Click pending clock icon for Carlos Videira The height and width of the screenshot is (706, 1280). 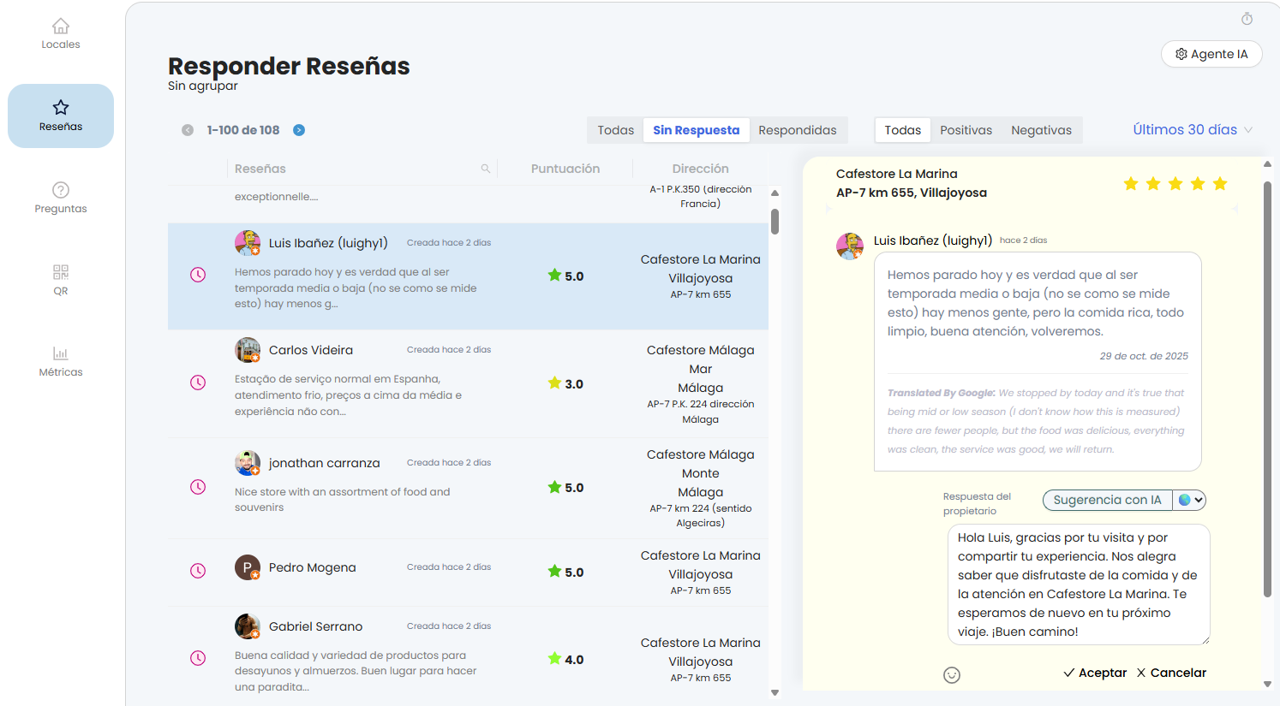pos(198,383)
